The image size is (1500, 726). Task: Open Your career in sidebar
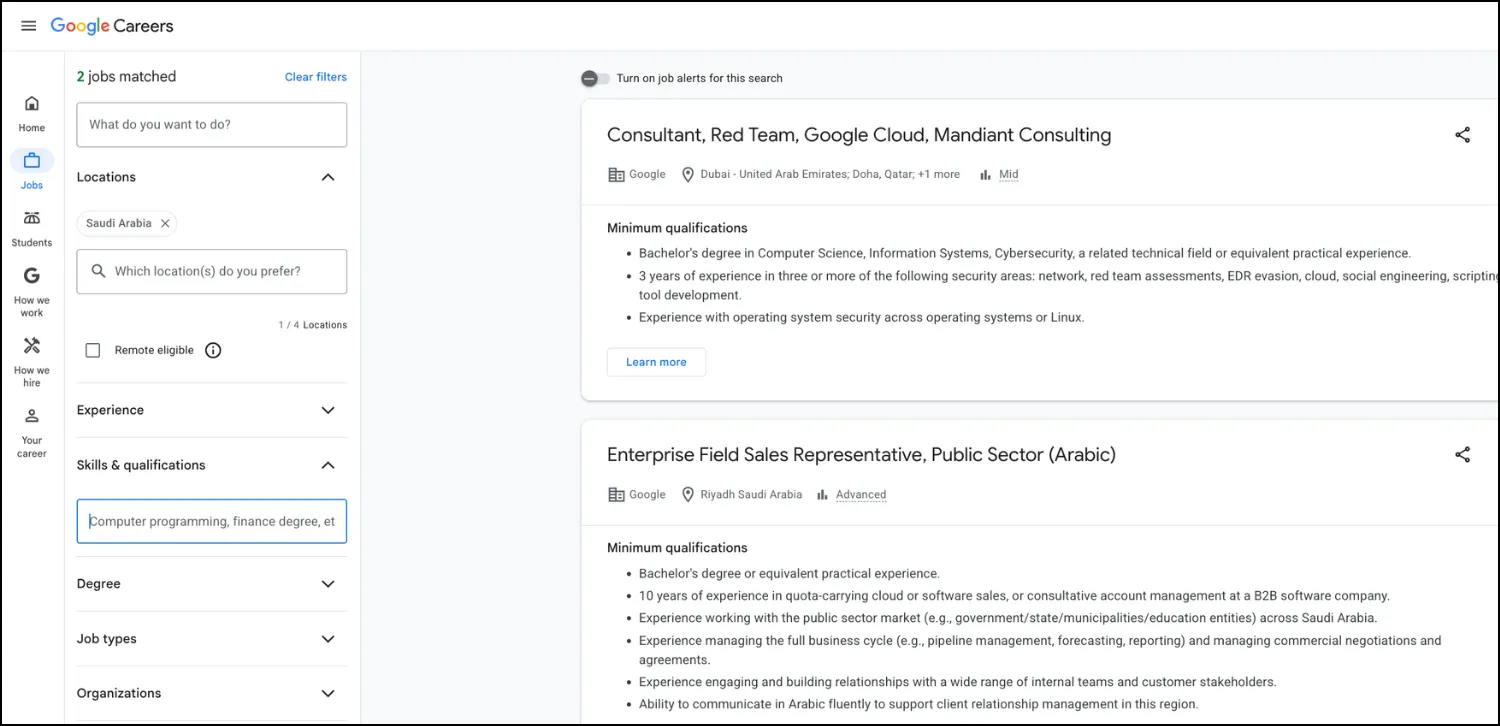pos(32,432)
